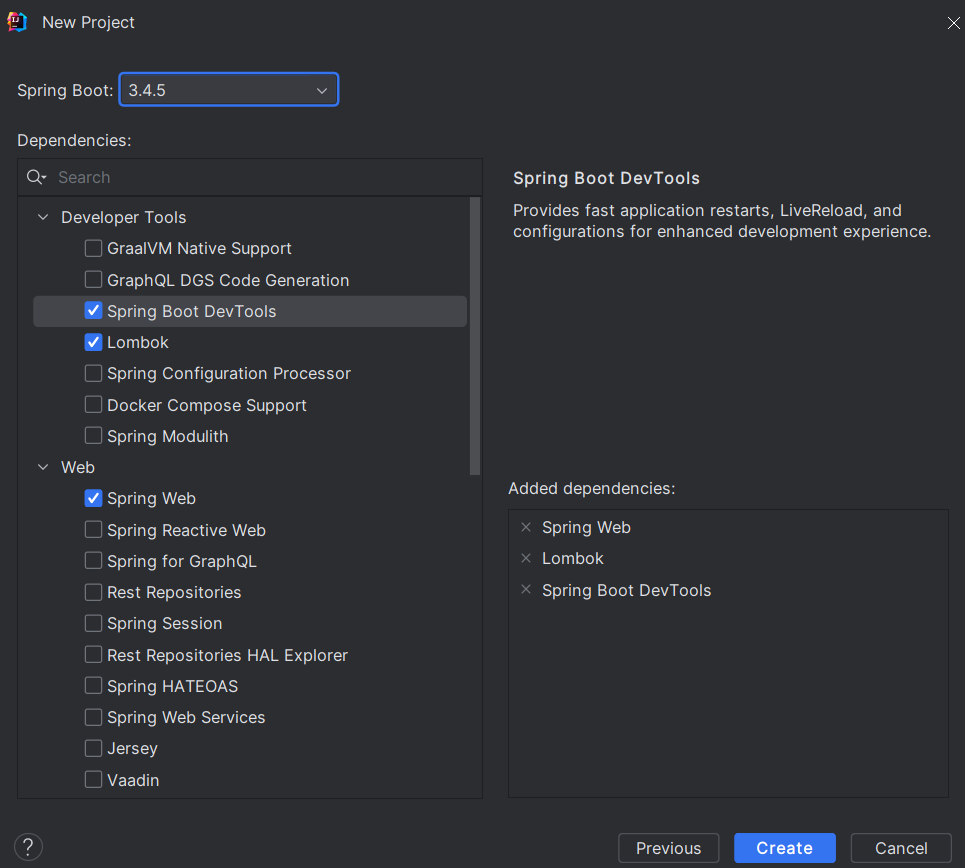The image size is (965, 868).
Task: Remove Lombok from added dependencies
Action: pos(526,558)
